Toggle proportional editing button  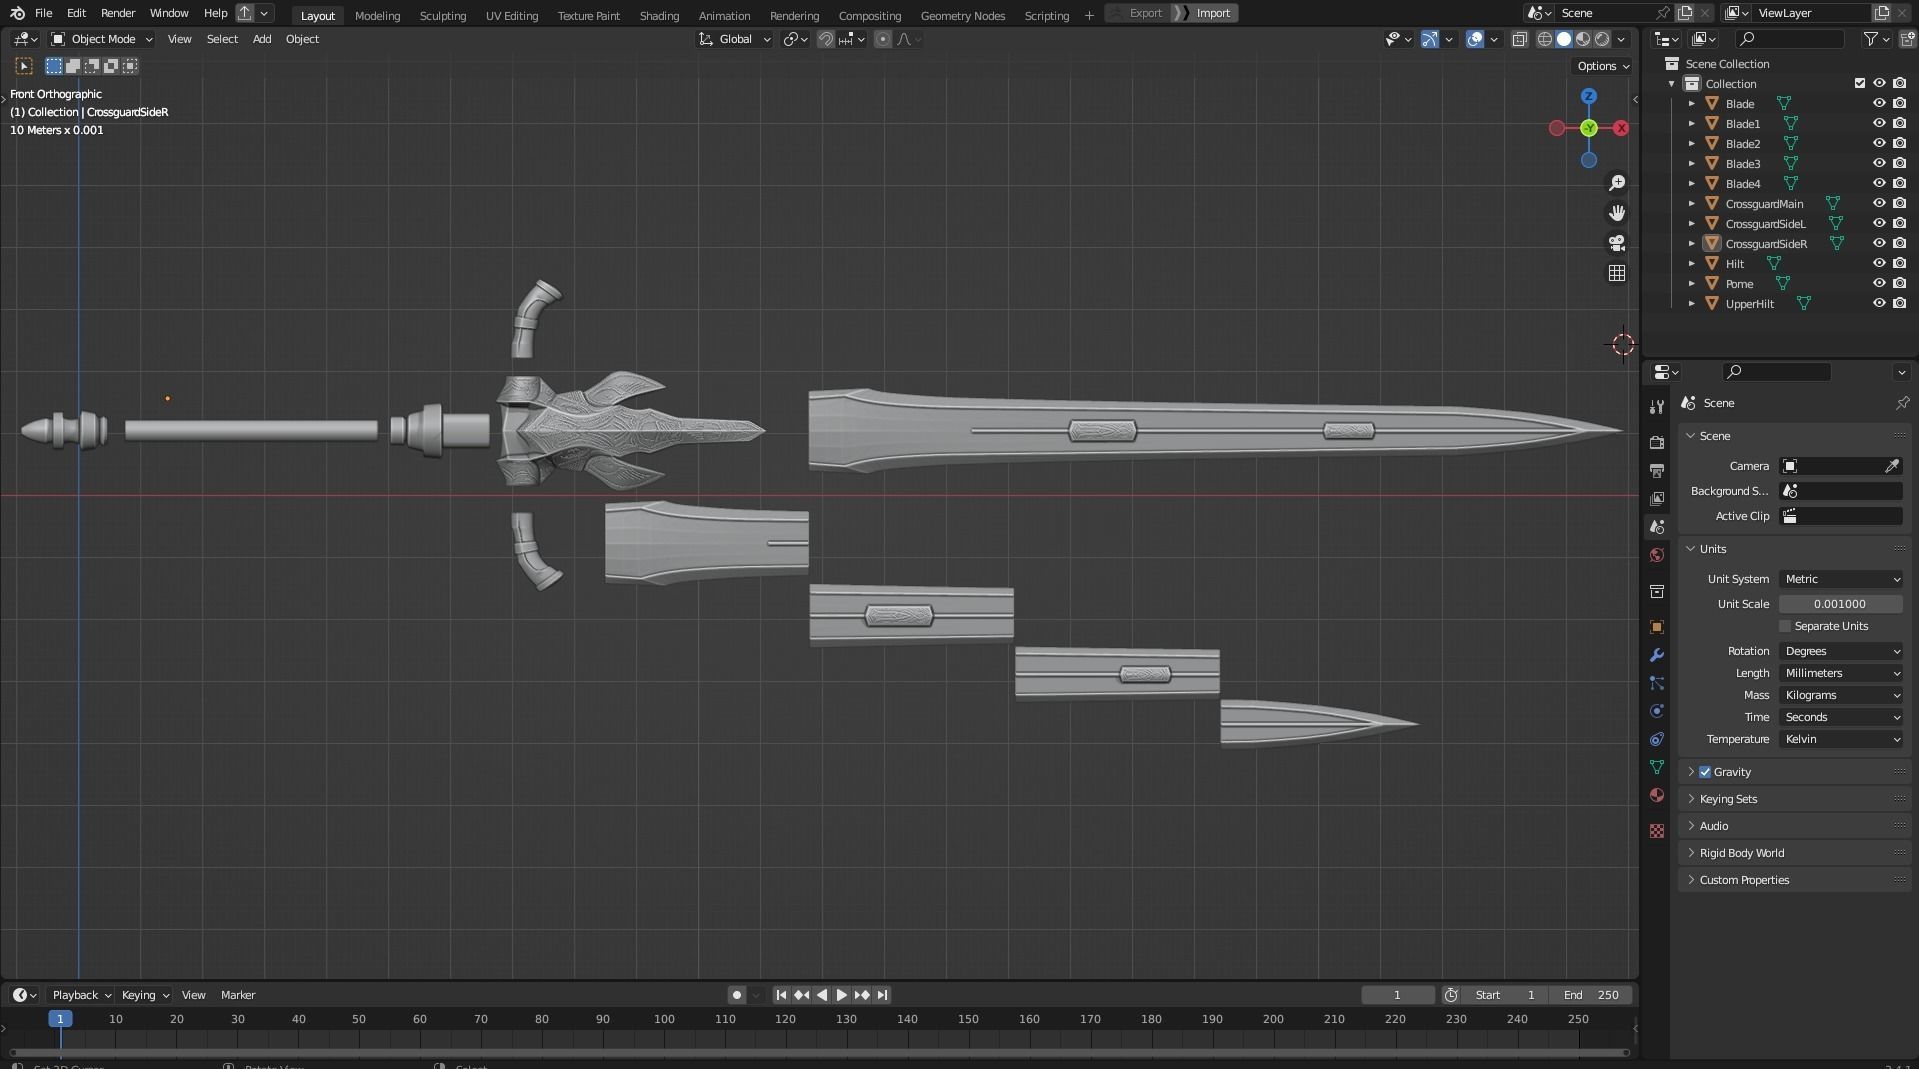[x=883, y=39]
